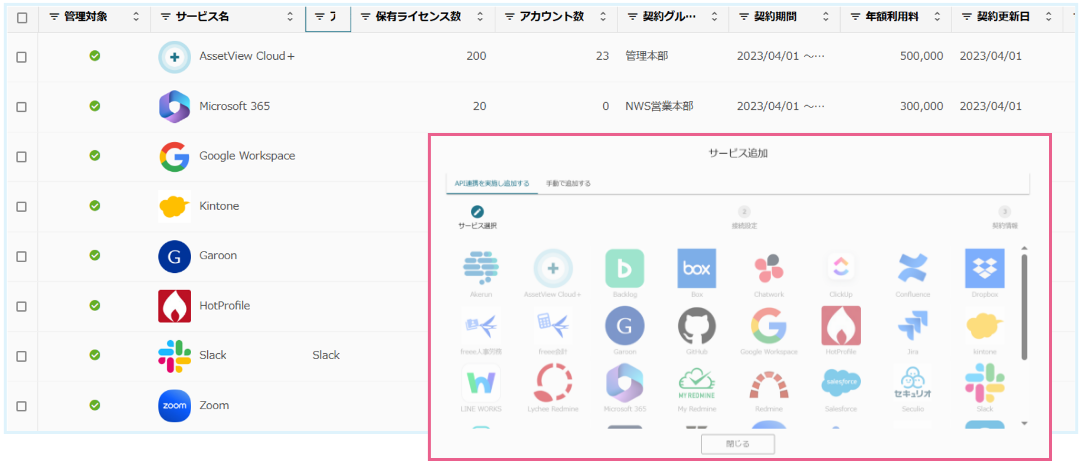Screen dimensions: 1080x470
Task: Choose Google Workspace in the service add dialog
Action: 769,325
